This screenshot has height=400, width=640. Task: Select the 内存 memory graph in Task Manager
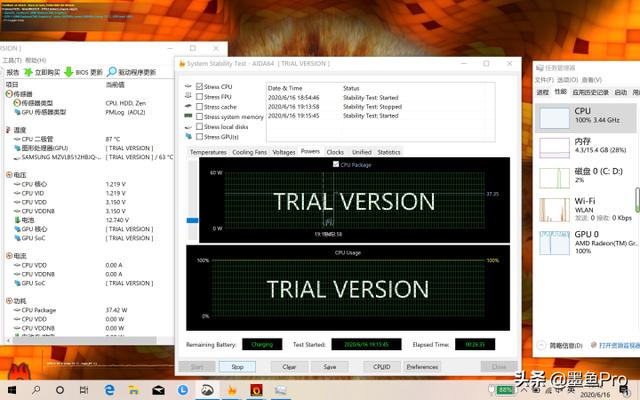[554, 148]
